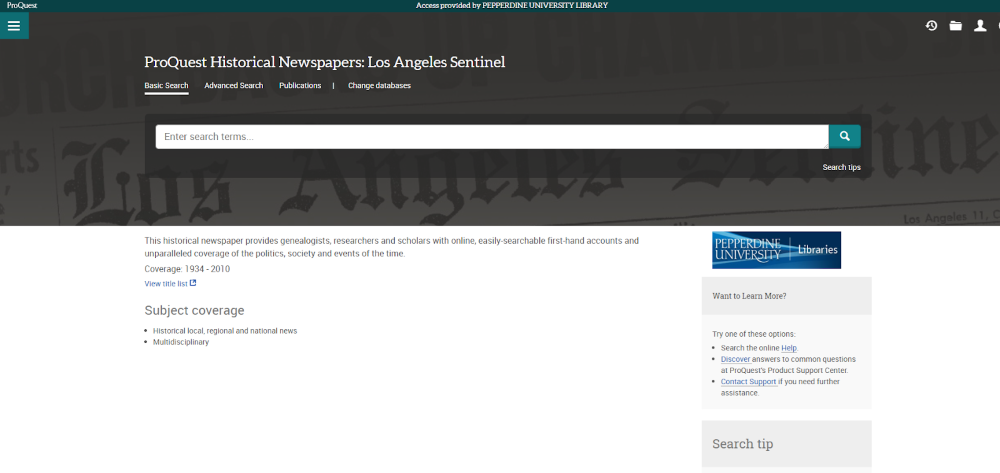Click the 'Coverage: 1934 - 2010' text
This screenshot has height=473, width=1000.
click(x=187, y=269)
